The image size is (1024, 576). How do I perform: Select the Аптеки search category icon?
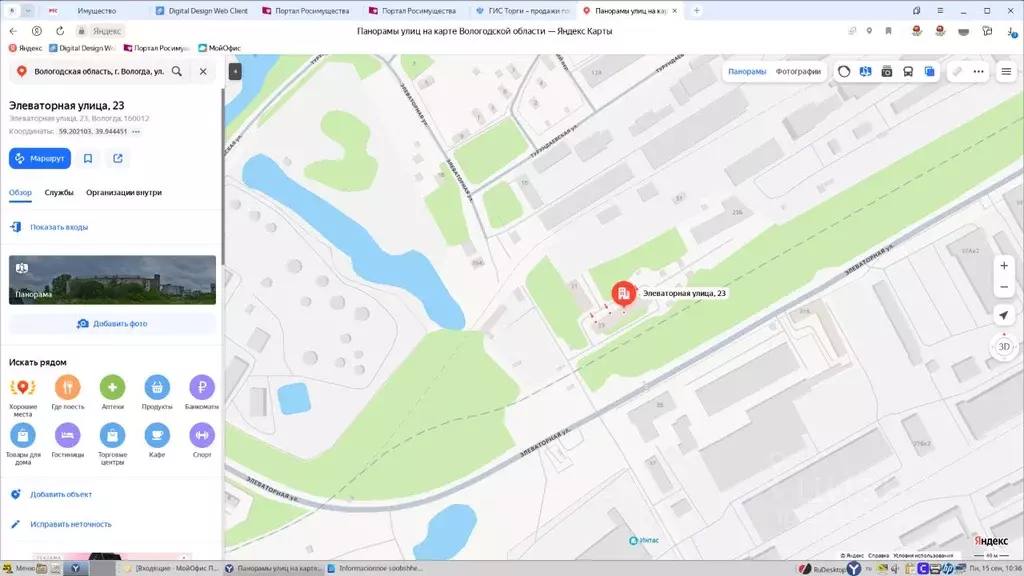pos(113,388)
